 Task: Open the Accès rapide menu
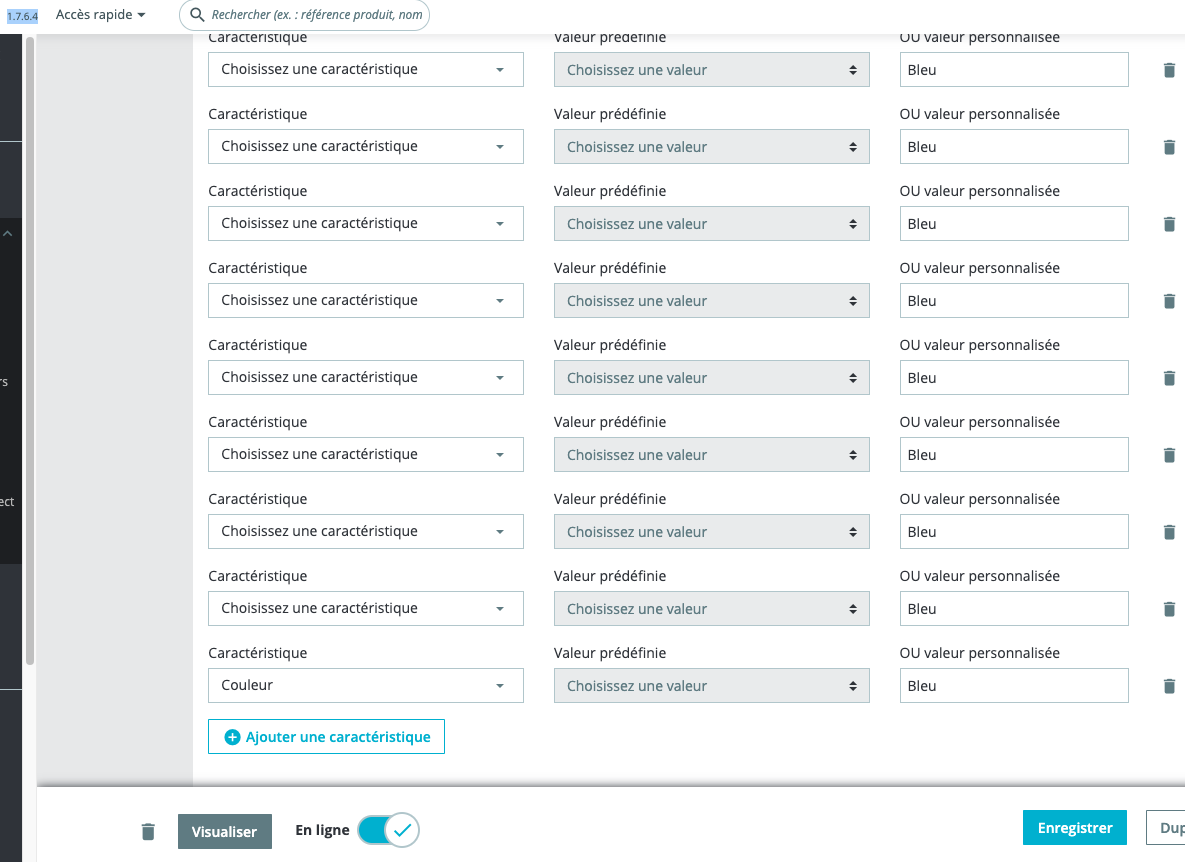100,15
